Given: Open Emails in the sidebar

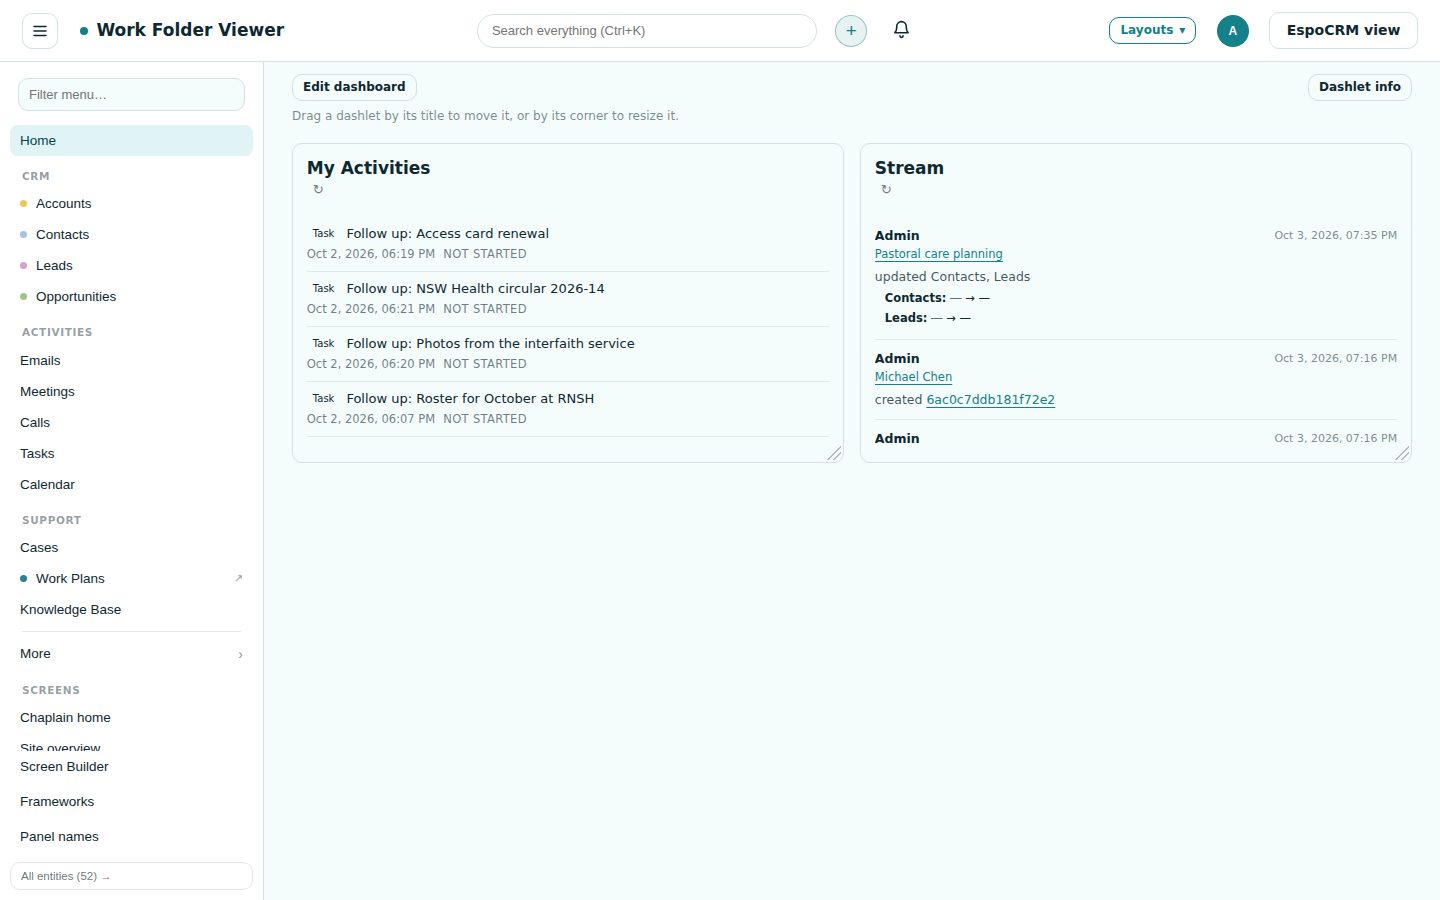Looking at the screenshot, I should tap(131, 360).
